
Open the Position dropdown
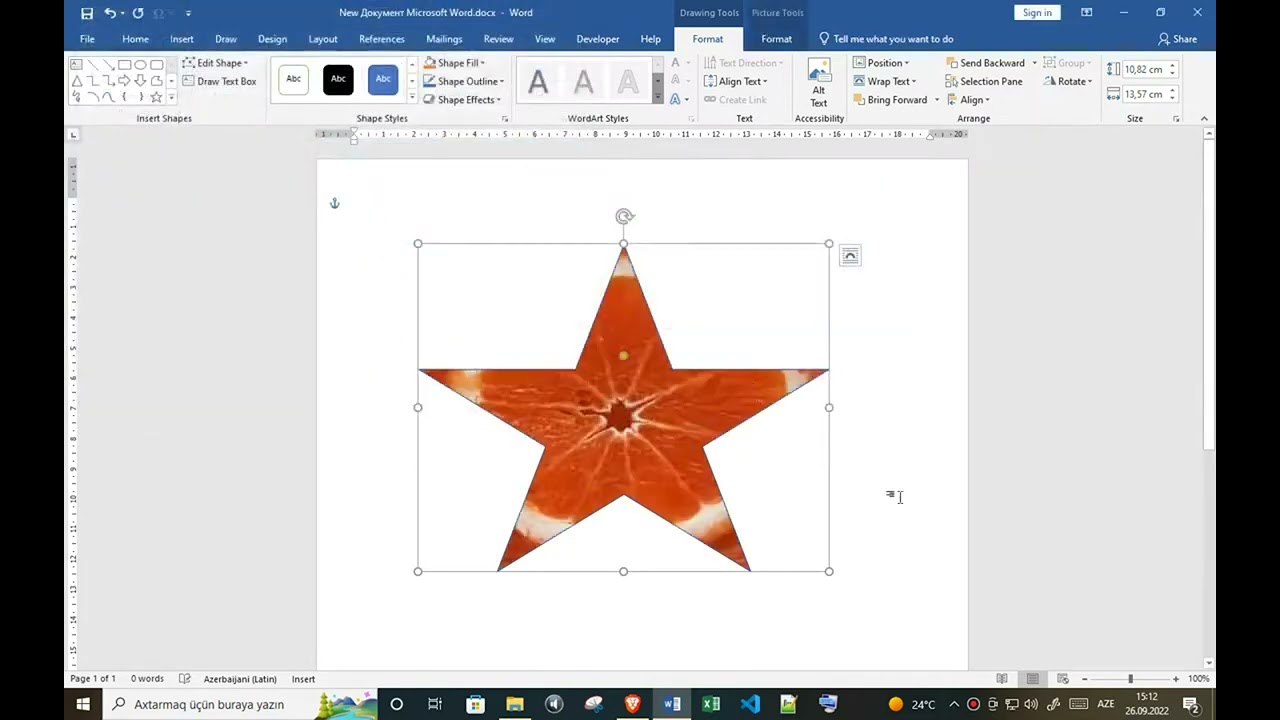[881, 63]
